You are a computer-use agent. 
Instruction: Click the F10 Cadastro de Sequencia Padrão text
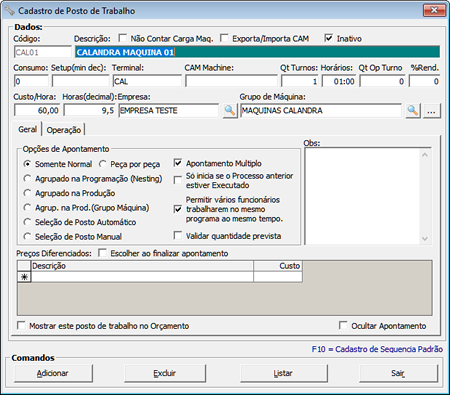click(x=377, y=349)
